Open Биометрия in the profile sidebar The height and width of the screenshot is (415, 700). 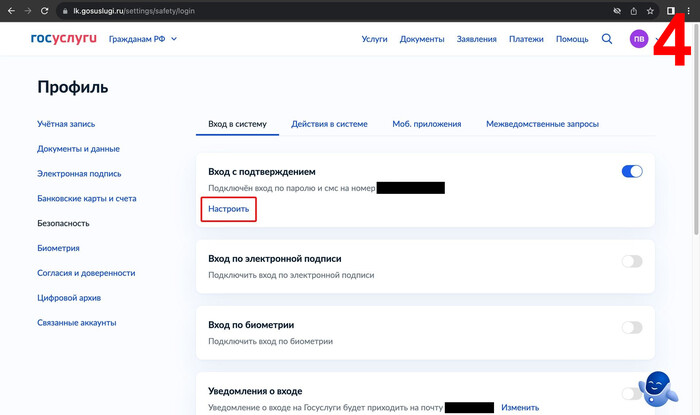58,248
